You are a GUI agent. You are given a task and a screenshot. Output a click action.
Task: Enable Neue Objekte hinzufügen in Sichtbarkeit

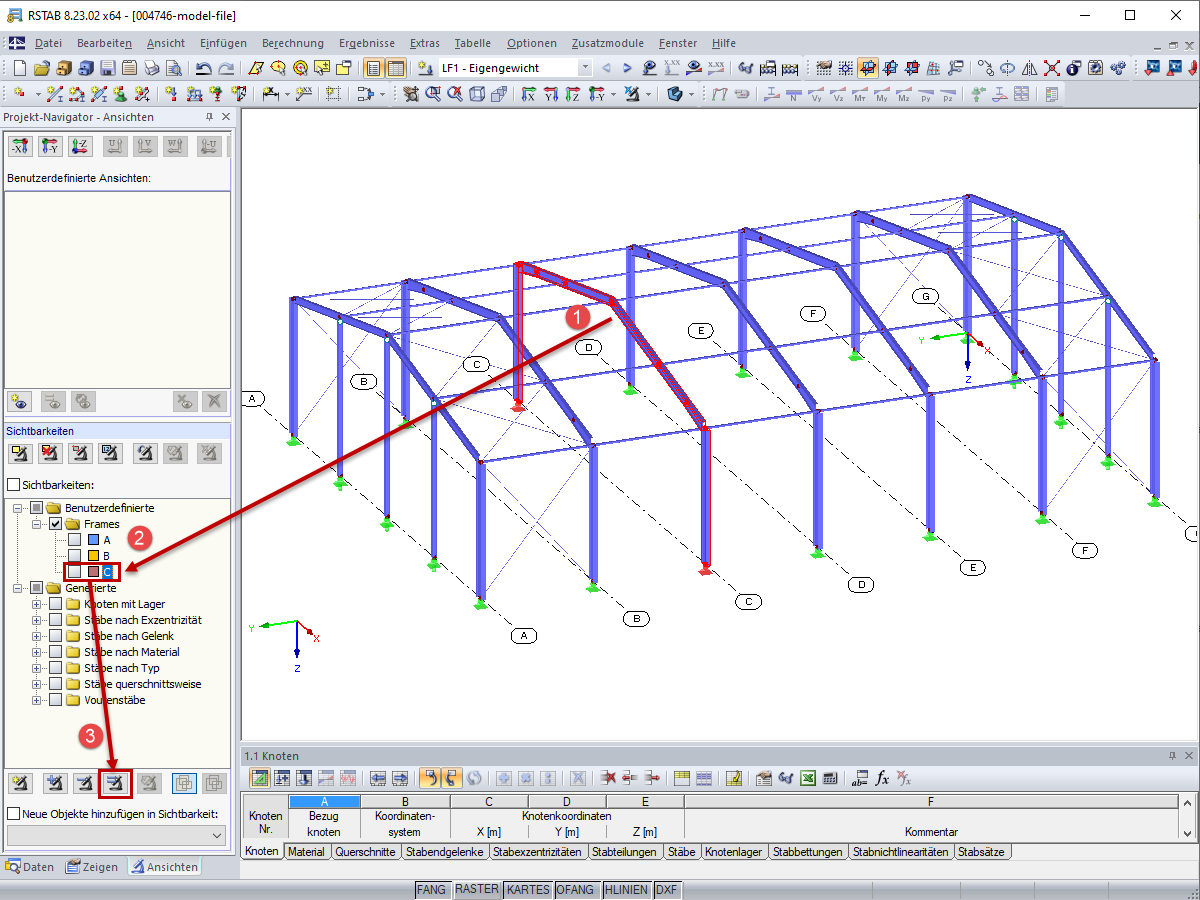[13, 813]
